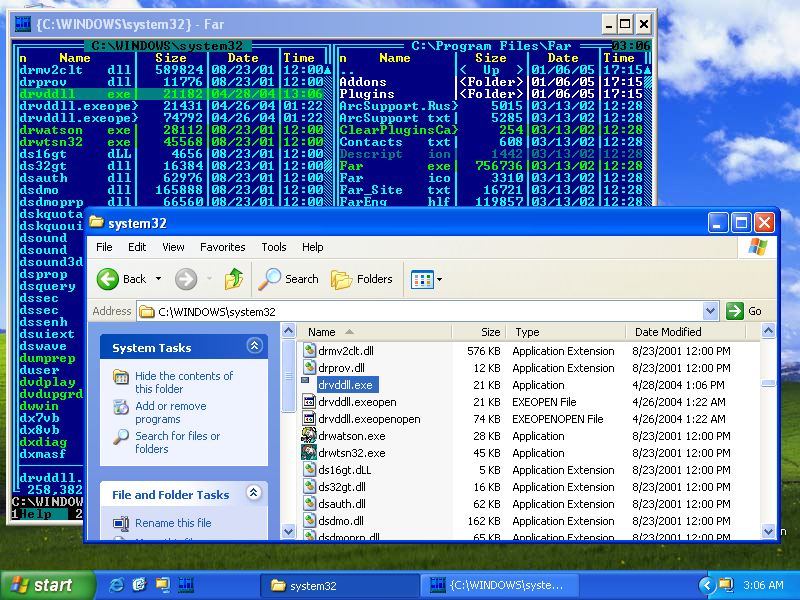The image size is (800, 600).
Task: Collapse the File and Folder Tasks panel
Action: coord(254,493)
